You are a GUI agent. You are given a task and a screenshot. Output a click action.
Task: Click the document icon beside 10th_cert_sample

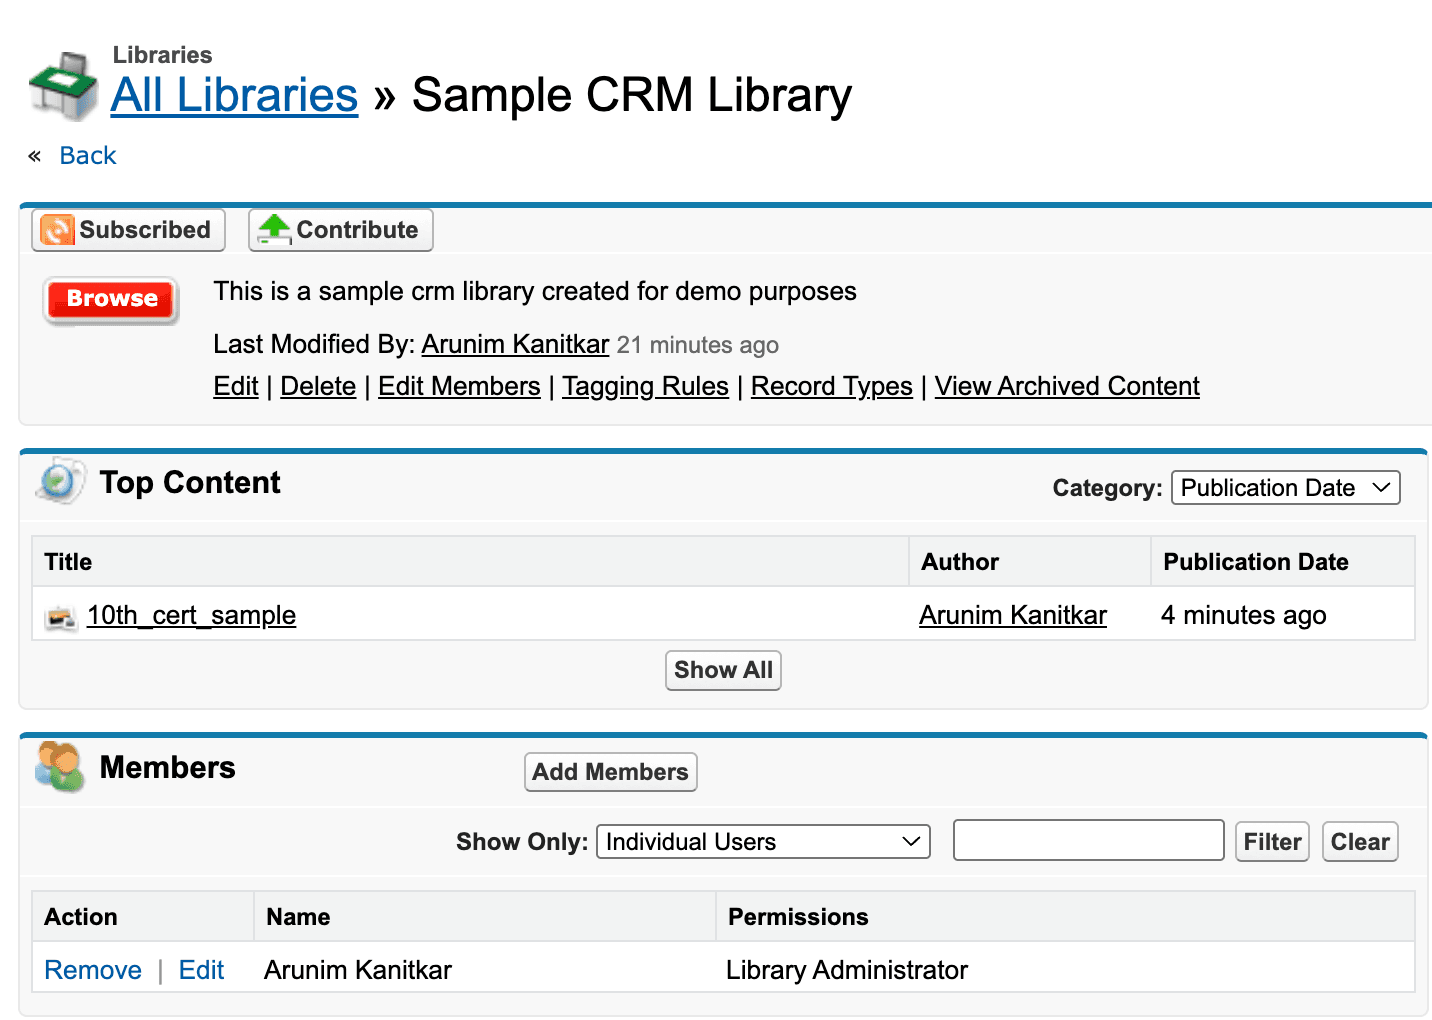[x=60, y=616]
